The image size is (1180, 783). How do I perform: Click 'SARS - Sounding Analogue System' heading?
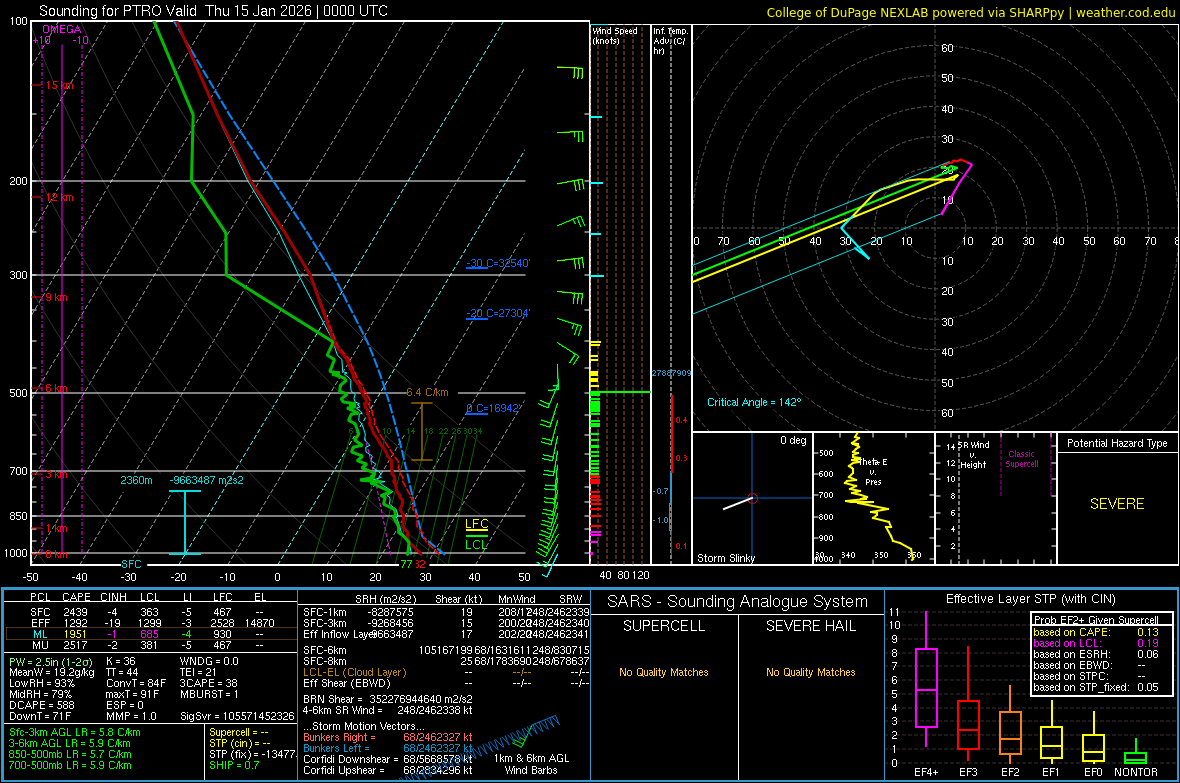click(738, 602)
